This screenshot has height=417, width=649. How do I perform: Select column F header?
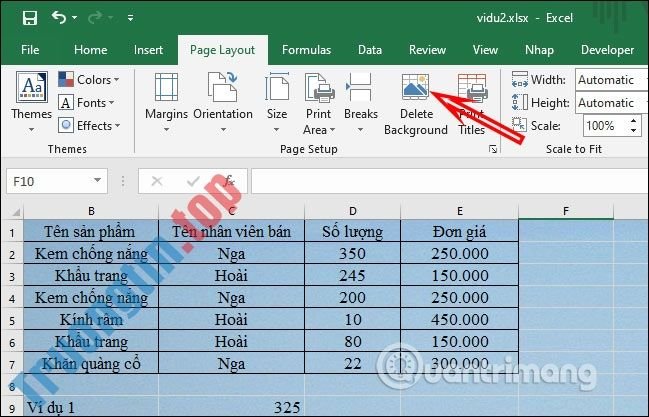click(x=566, y=211)
